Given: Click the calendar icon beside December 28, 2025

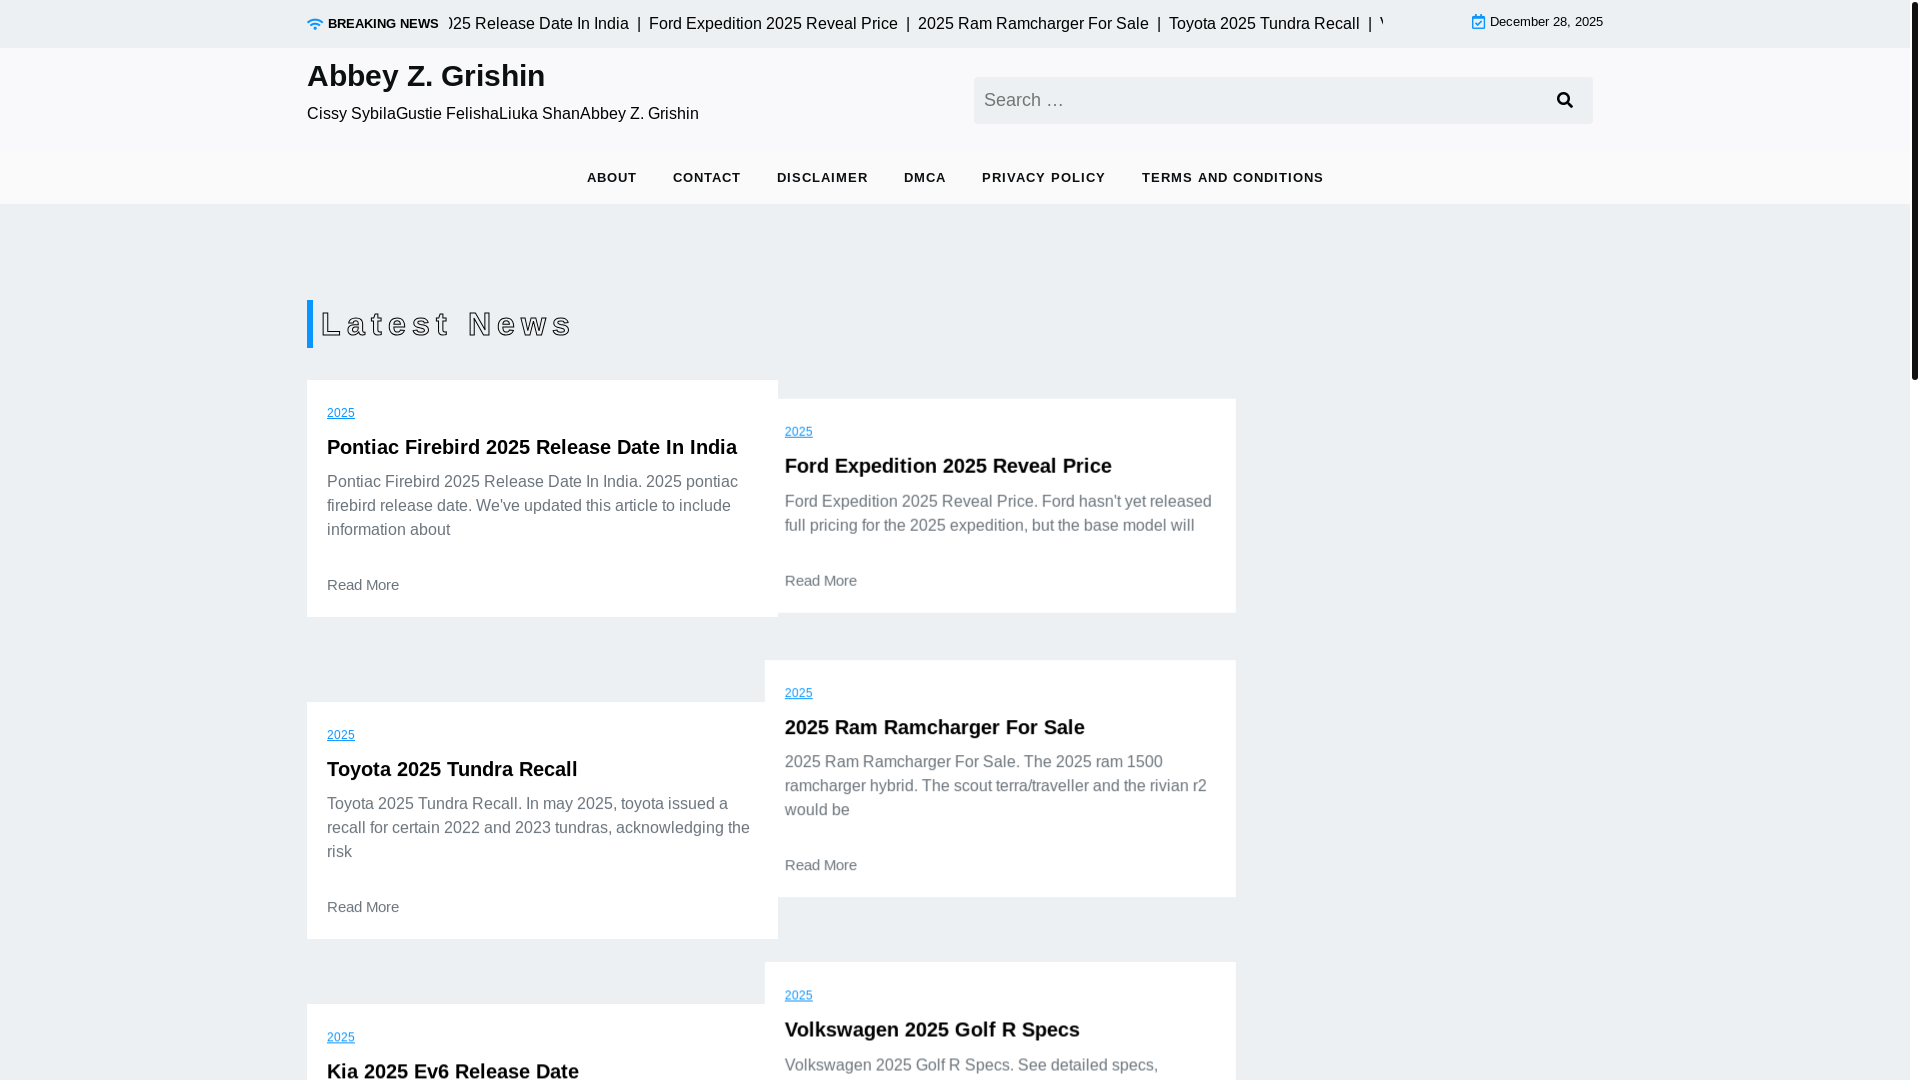Looking at the screenshot, I should pyautogui.click(x=1478, y=22).
